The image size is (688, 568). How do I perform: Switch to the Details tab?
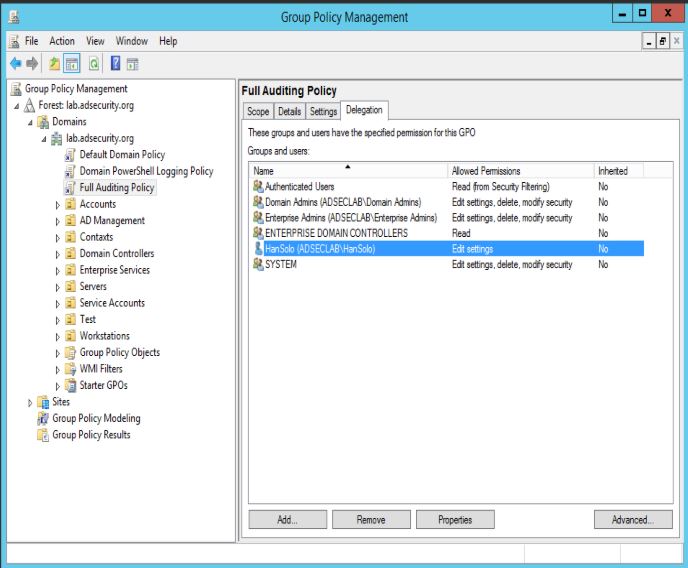click(290, 111)
